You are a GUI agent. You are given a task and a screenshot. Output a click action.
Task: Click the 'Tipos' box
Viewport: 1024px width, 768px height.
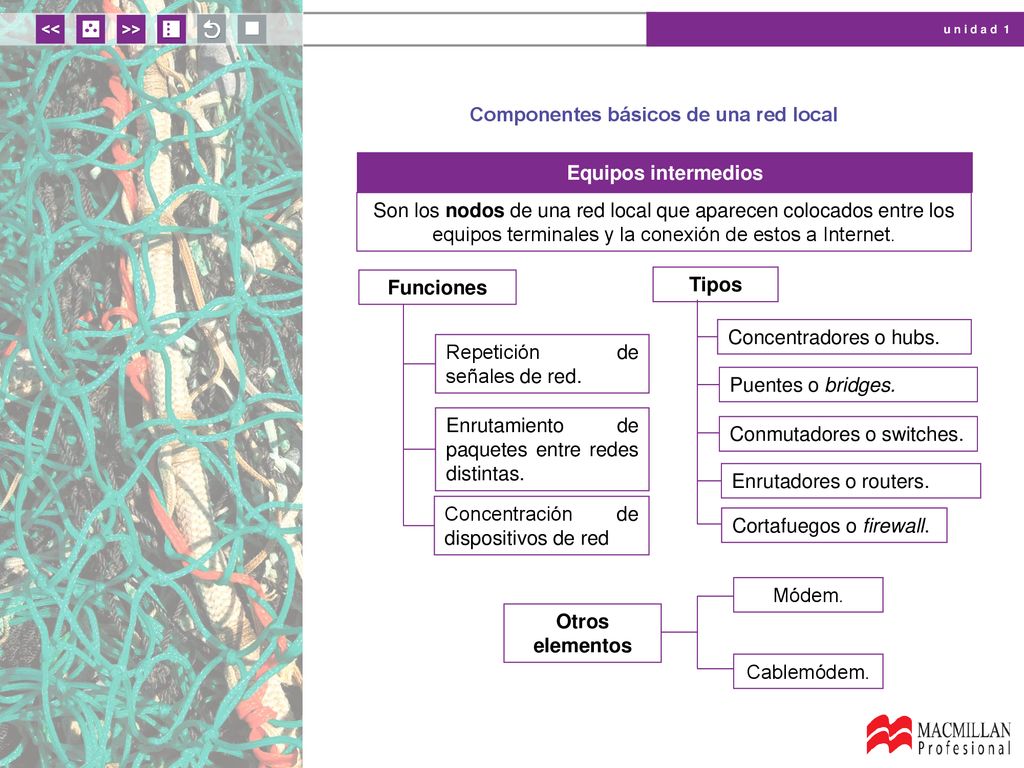coord(715,284)
